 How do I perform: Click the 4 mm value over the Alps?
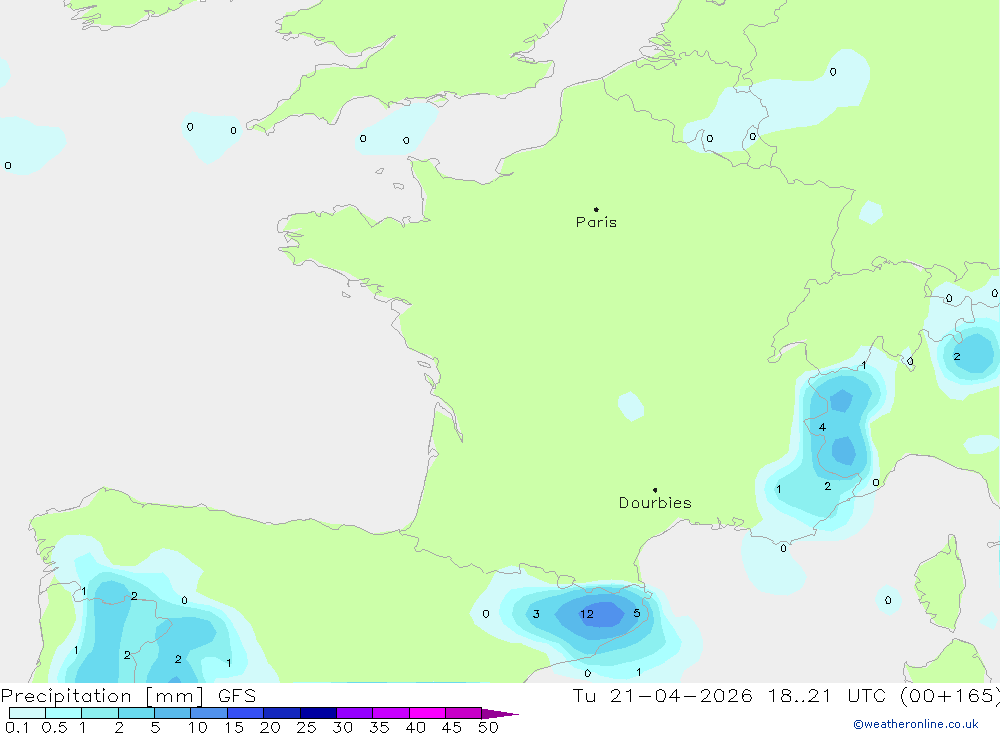point(822,427)
